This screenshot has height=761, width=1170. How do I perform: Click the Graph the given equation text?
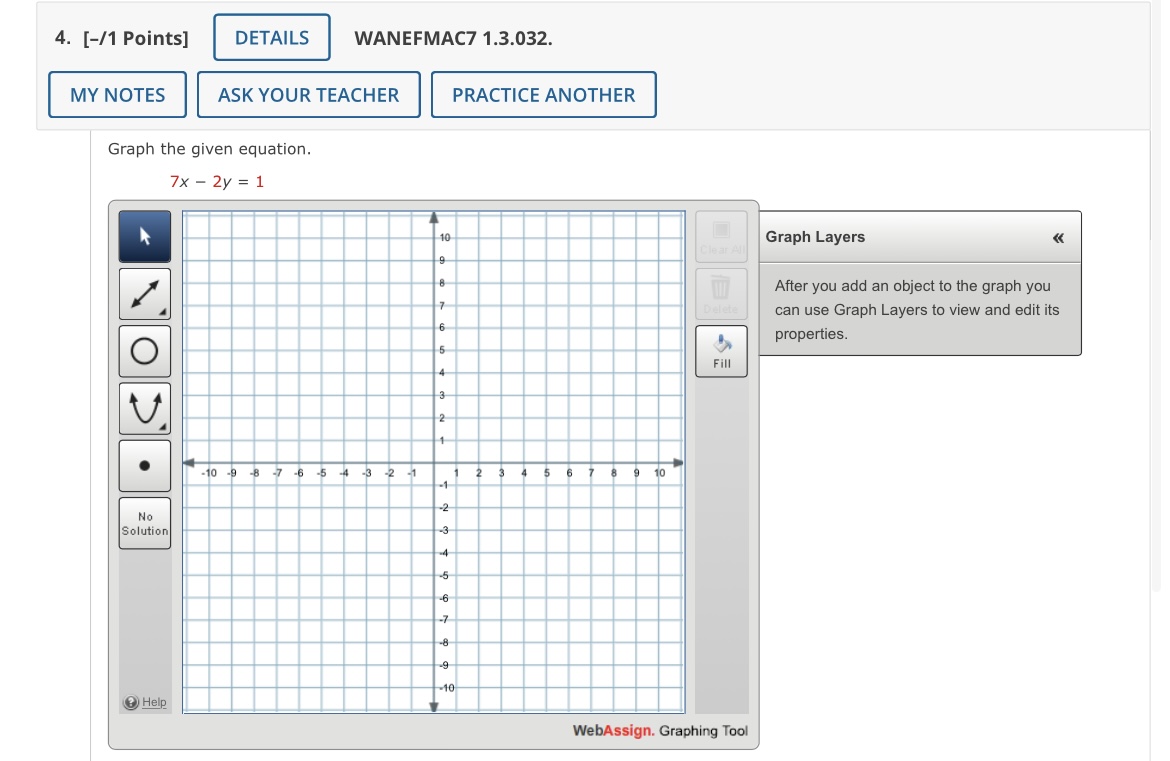(210, 148)
